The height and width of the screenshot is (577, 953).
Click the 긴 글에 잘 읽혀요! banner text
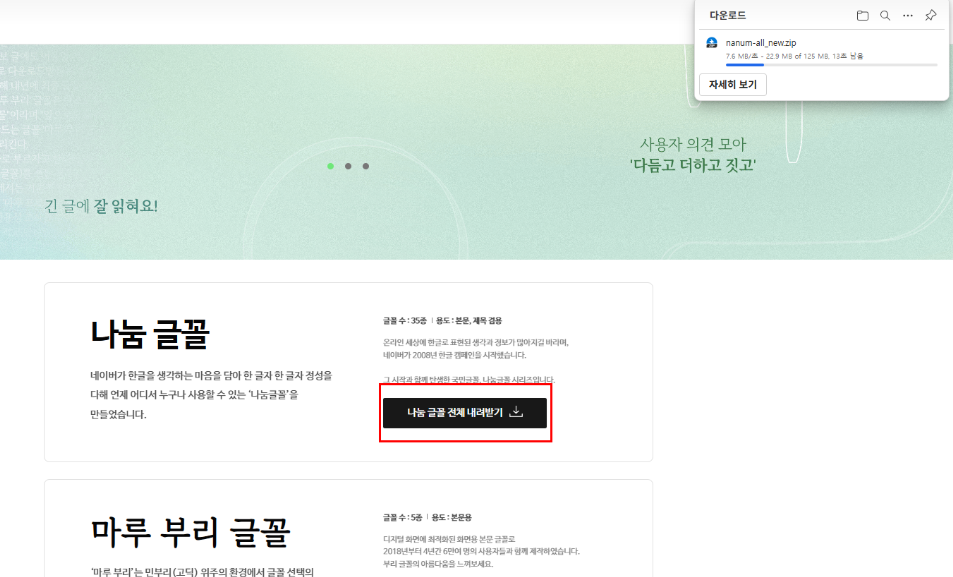tap(101, 206)
